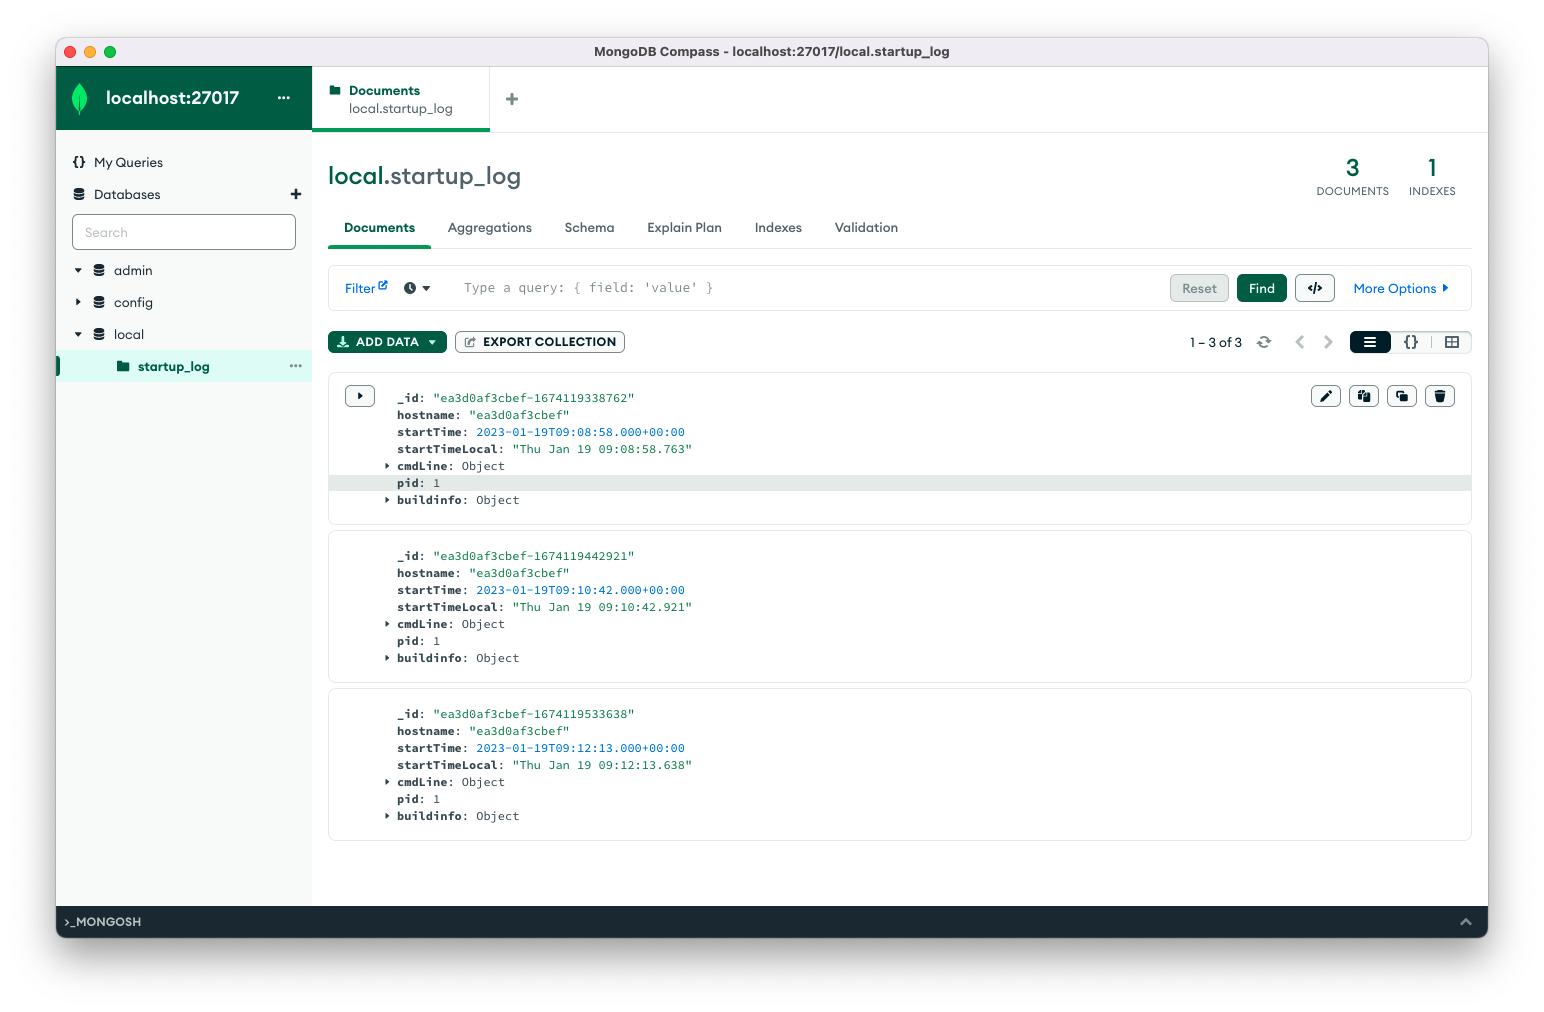Click _id value ending 1674119338762

coord(534,398)
